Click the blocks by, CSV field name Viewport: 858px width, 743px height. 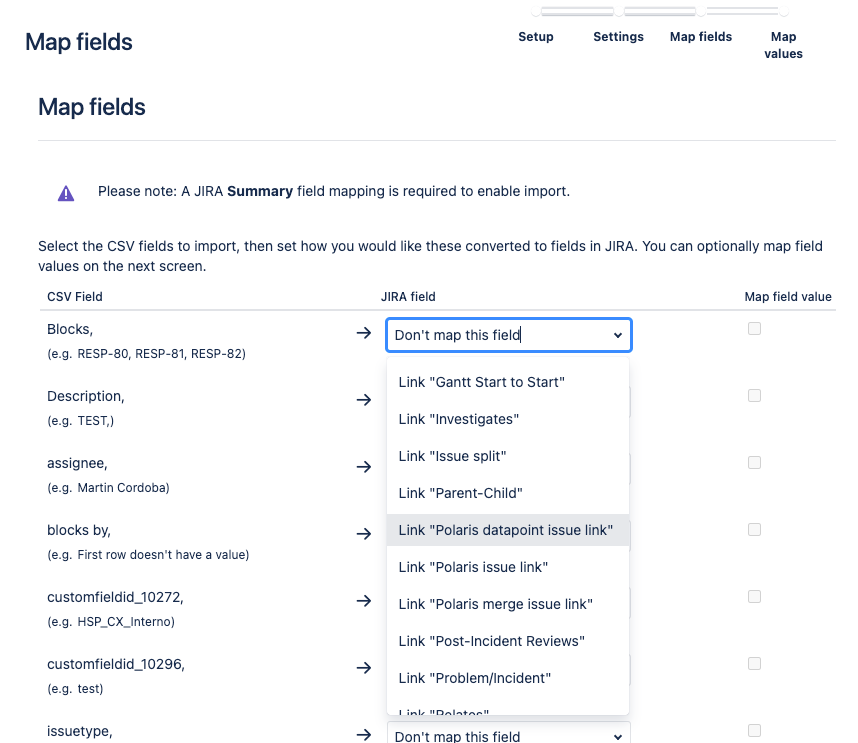(x=79, y=530)
